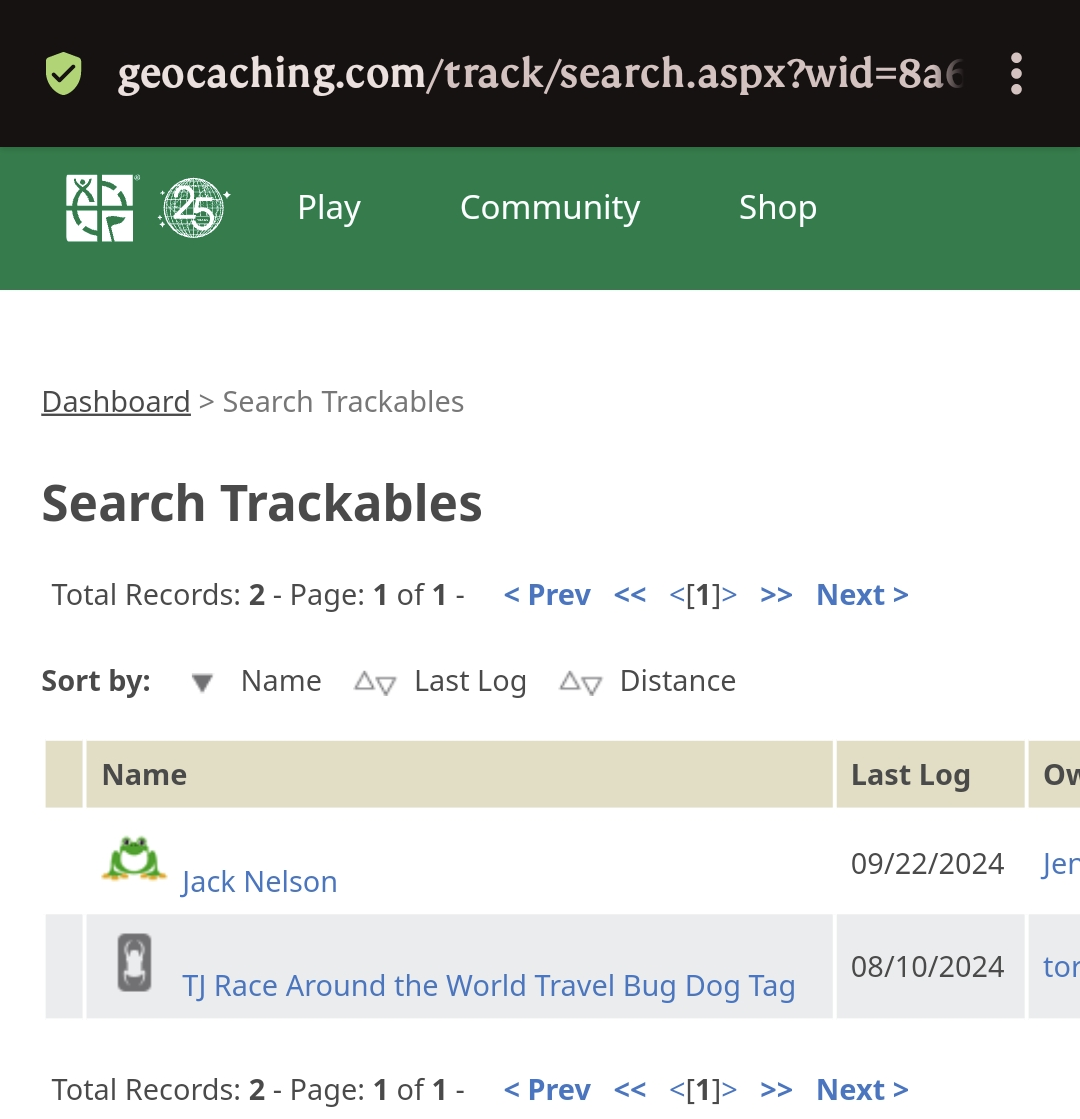Screen dimensions: 1080x1119
Task: Click the frog icon beside Jack Nelson
Action: click(134, 860)
